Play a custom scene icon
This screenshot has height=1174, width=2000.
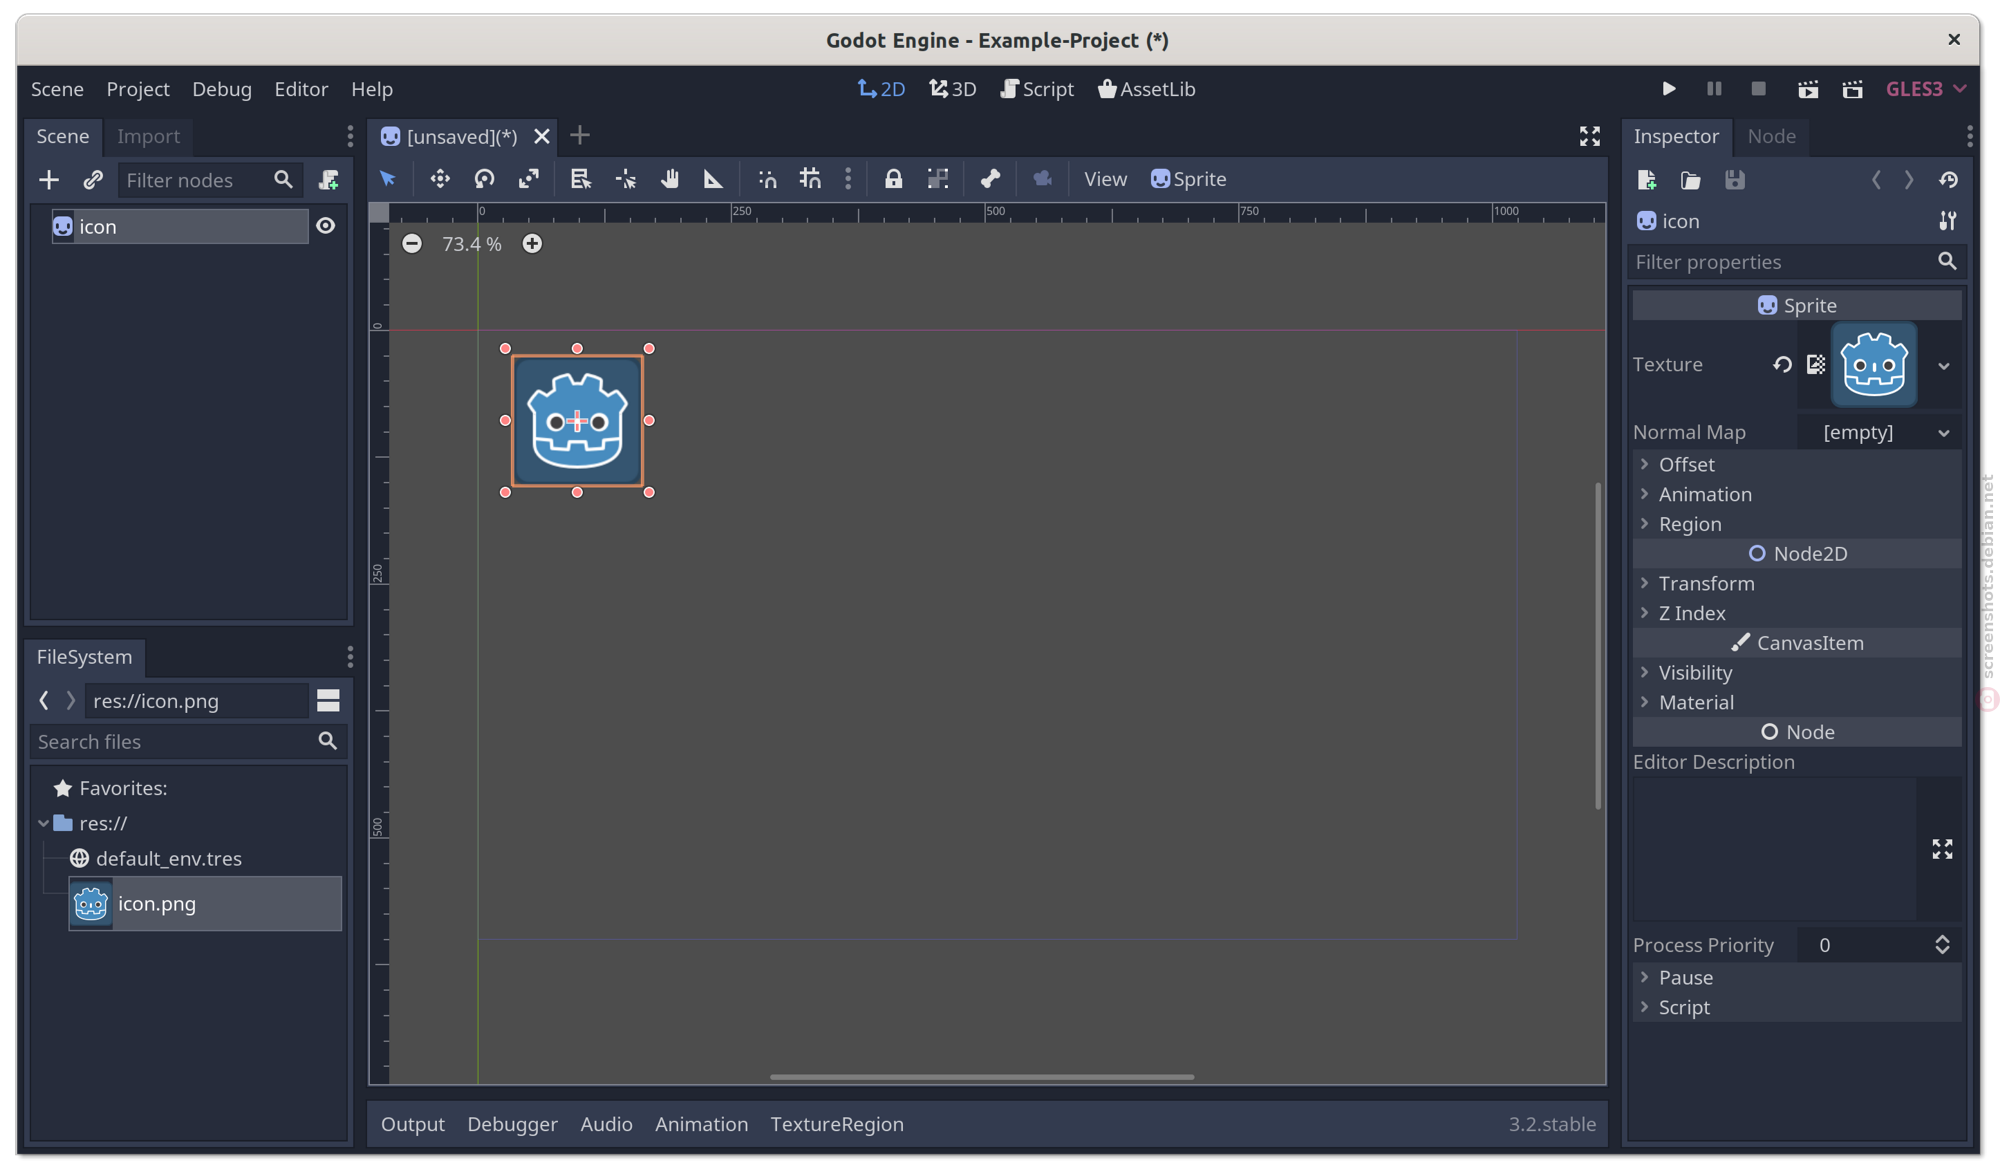(x=1853, y=89)
